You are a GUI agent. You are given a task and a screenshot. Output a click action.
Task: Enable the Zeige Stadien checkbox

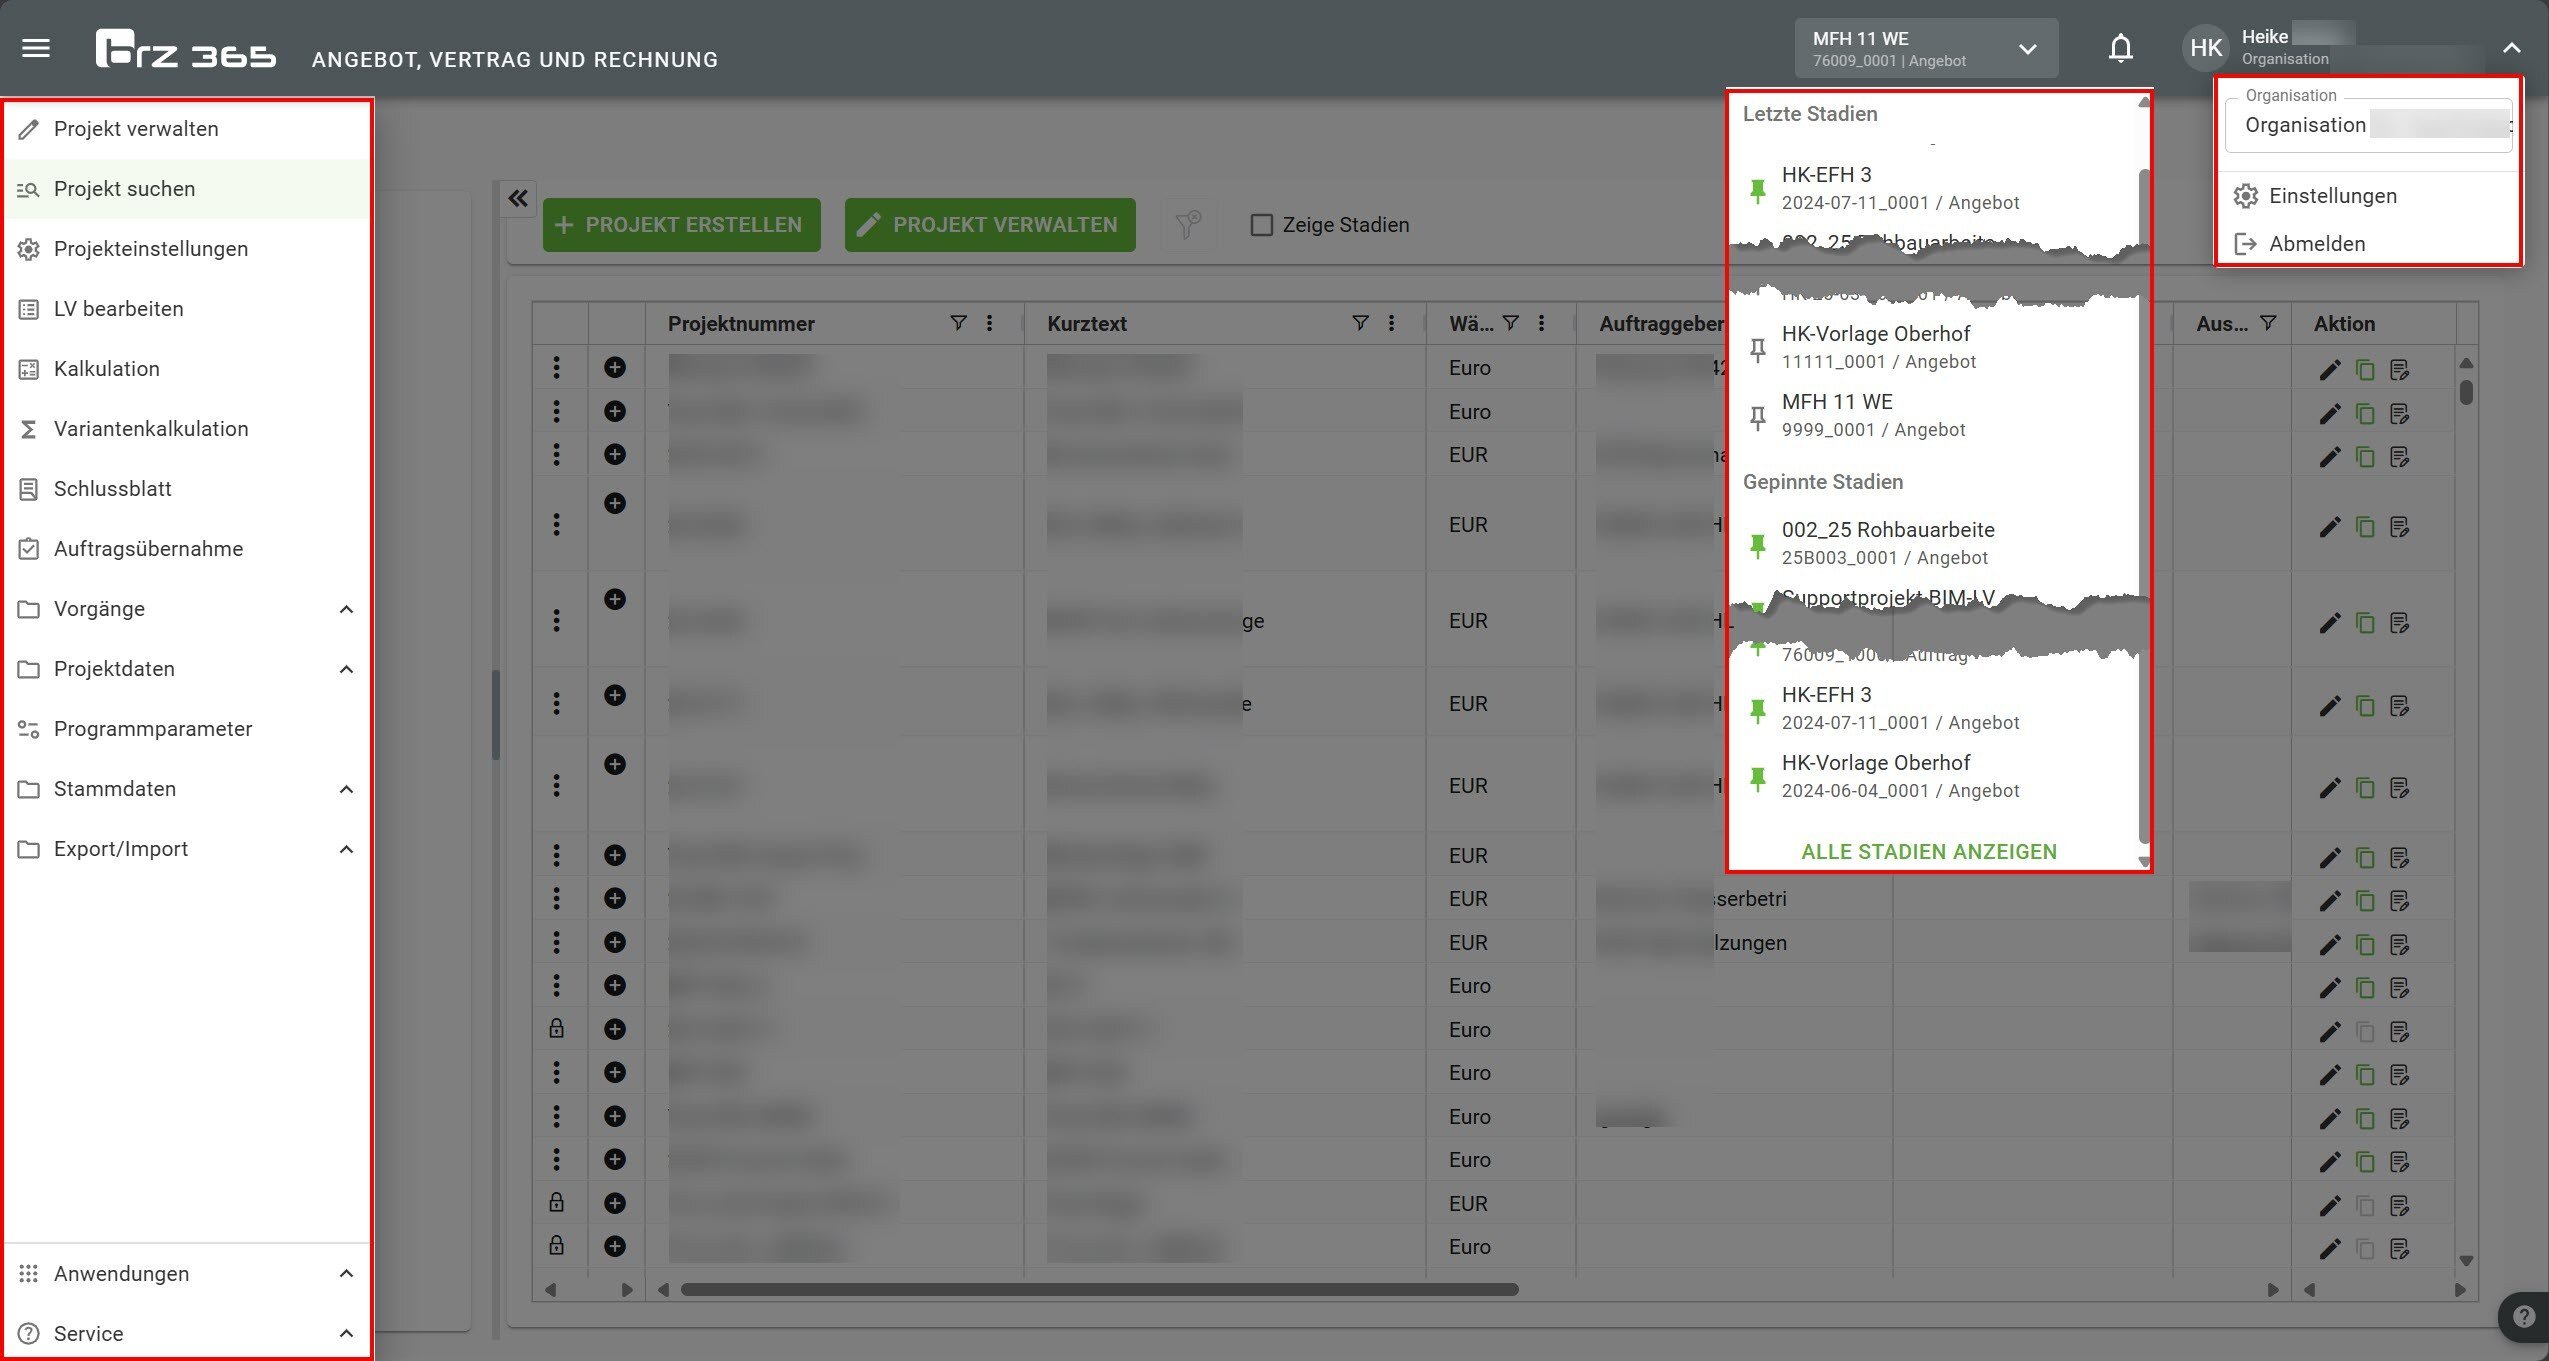pos(1262,225)
